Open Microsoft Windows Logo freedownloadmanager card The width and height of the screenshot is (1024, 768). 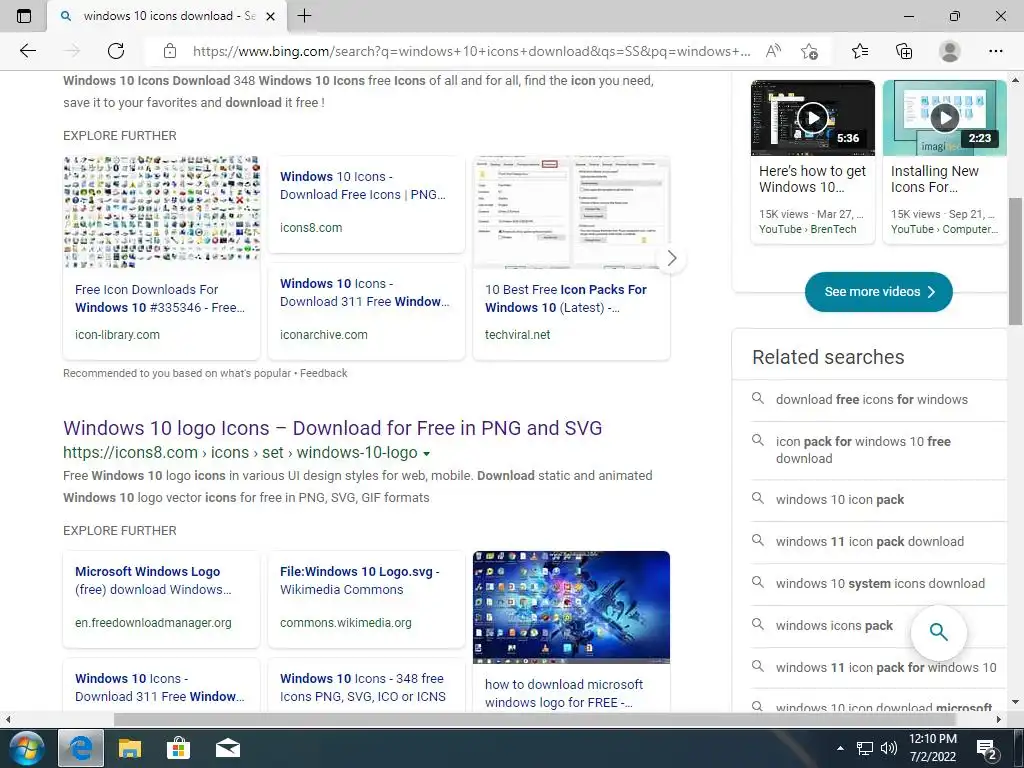tap(161, 599)
